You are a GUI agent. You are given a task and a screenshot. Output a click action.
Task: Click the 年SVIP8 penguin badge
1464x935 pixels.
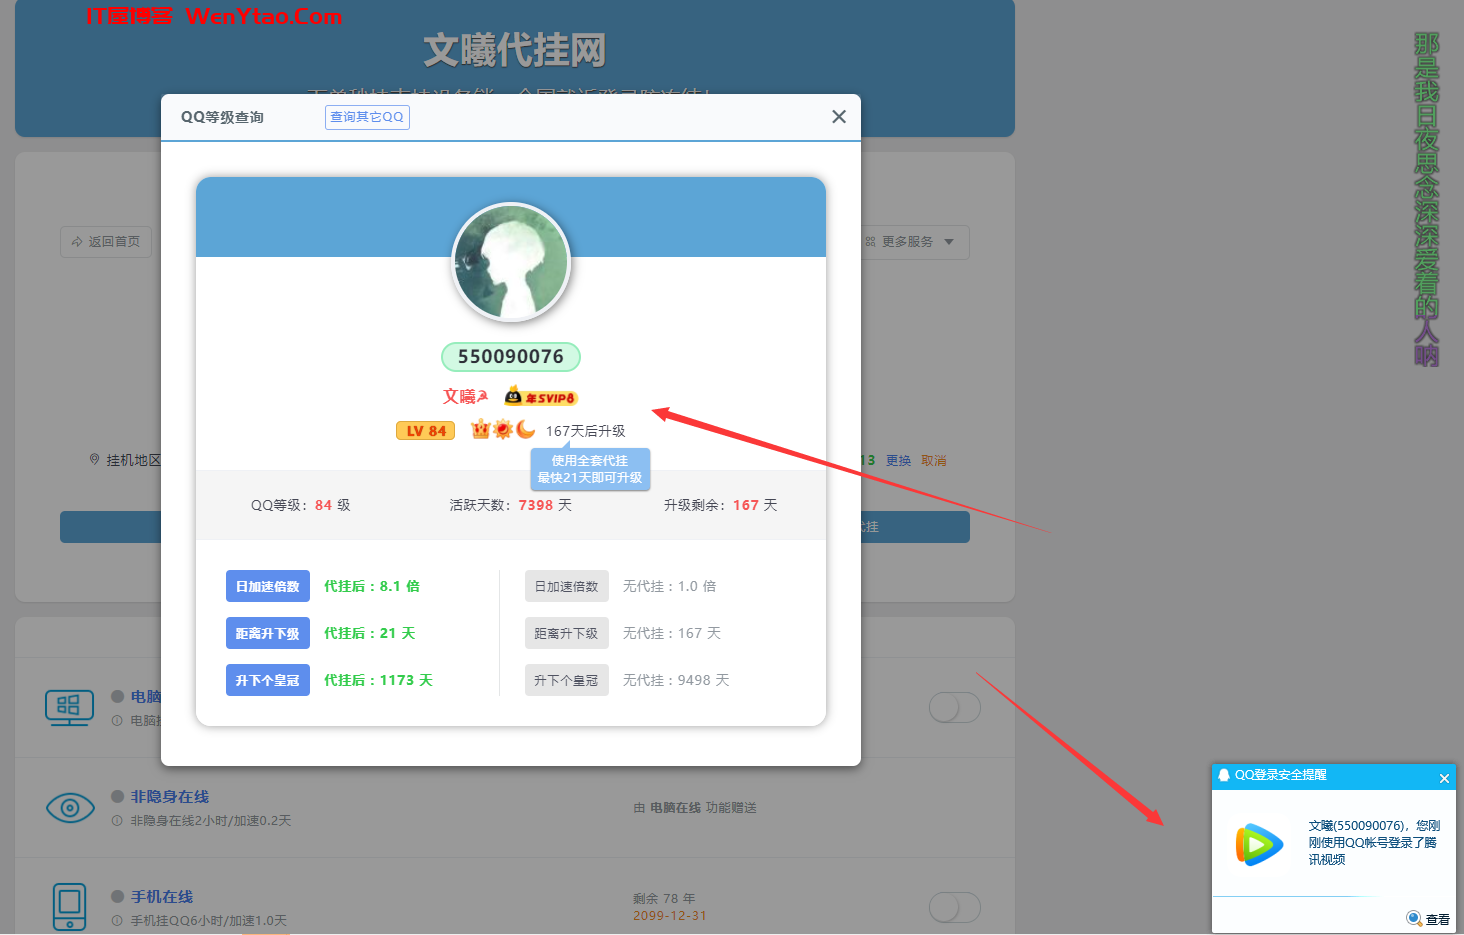(x=540, y=396)
